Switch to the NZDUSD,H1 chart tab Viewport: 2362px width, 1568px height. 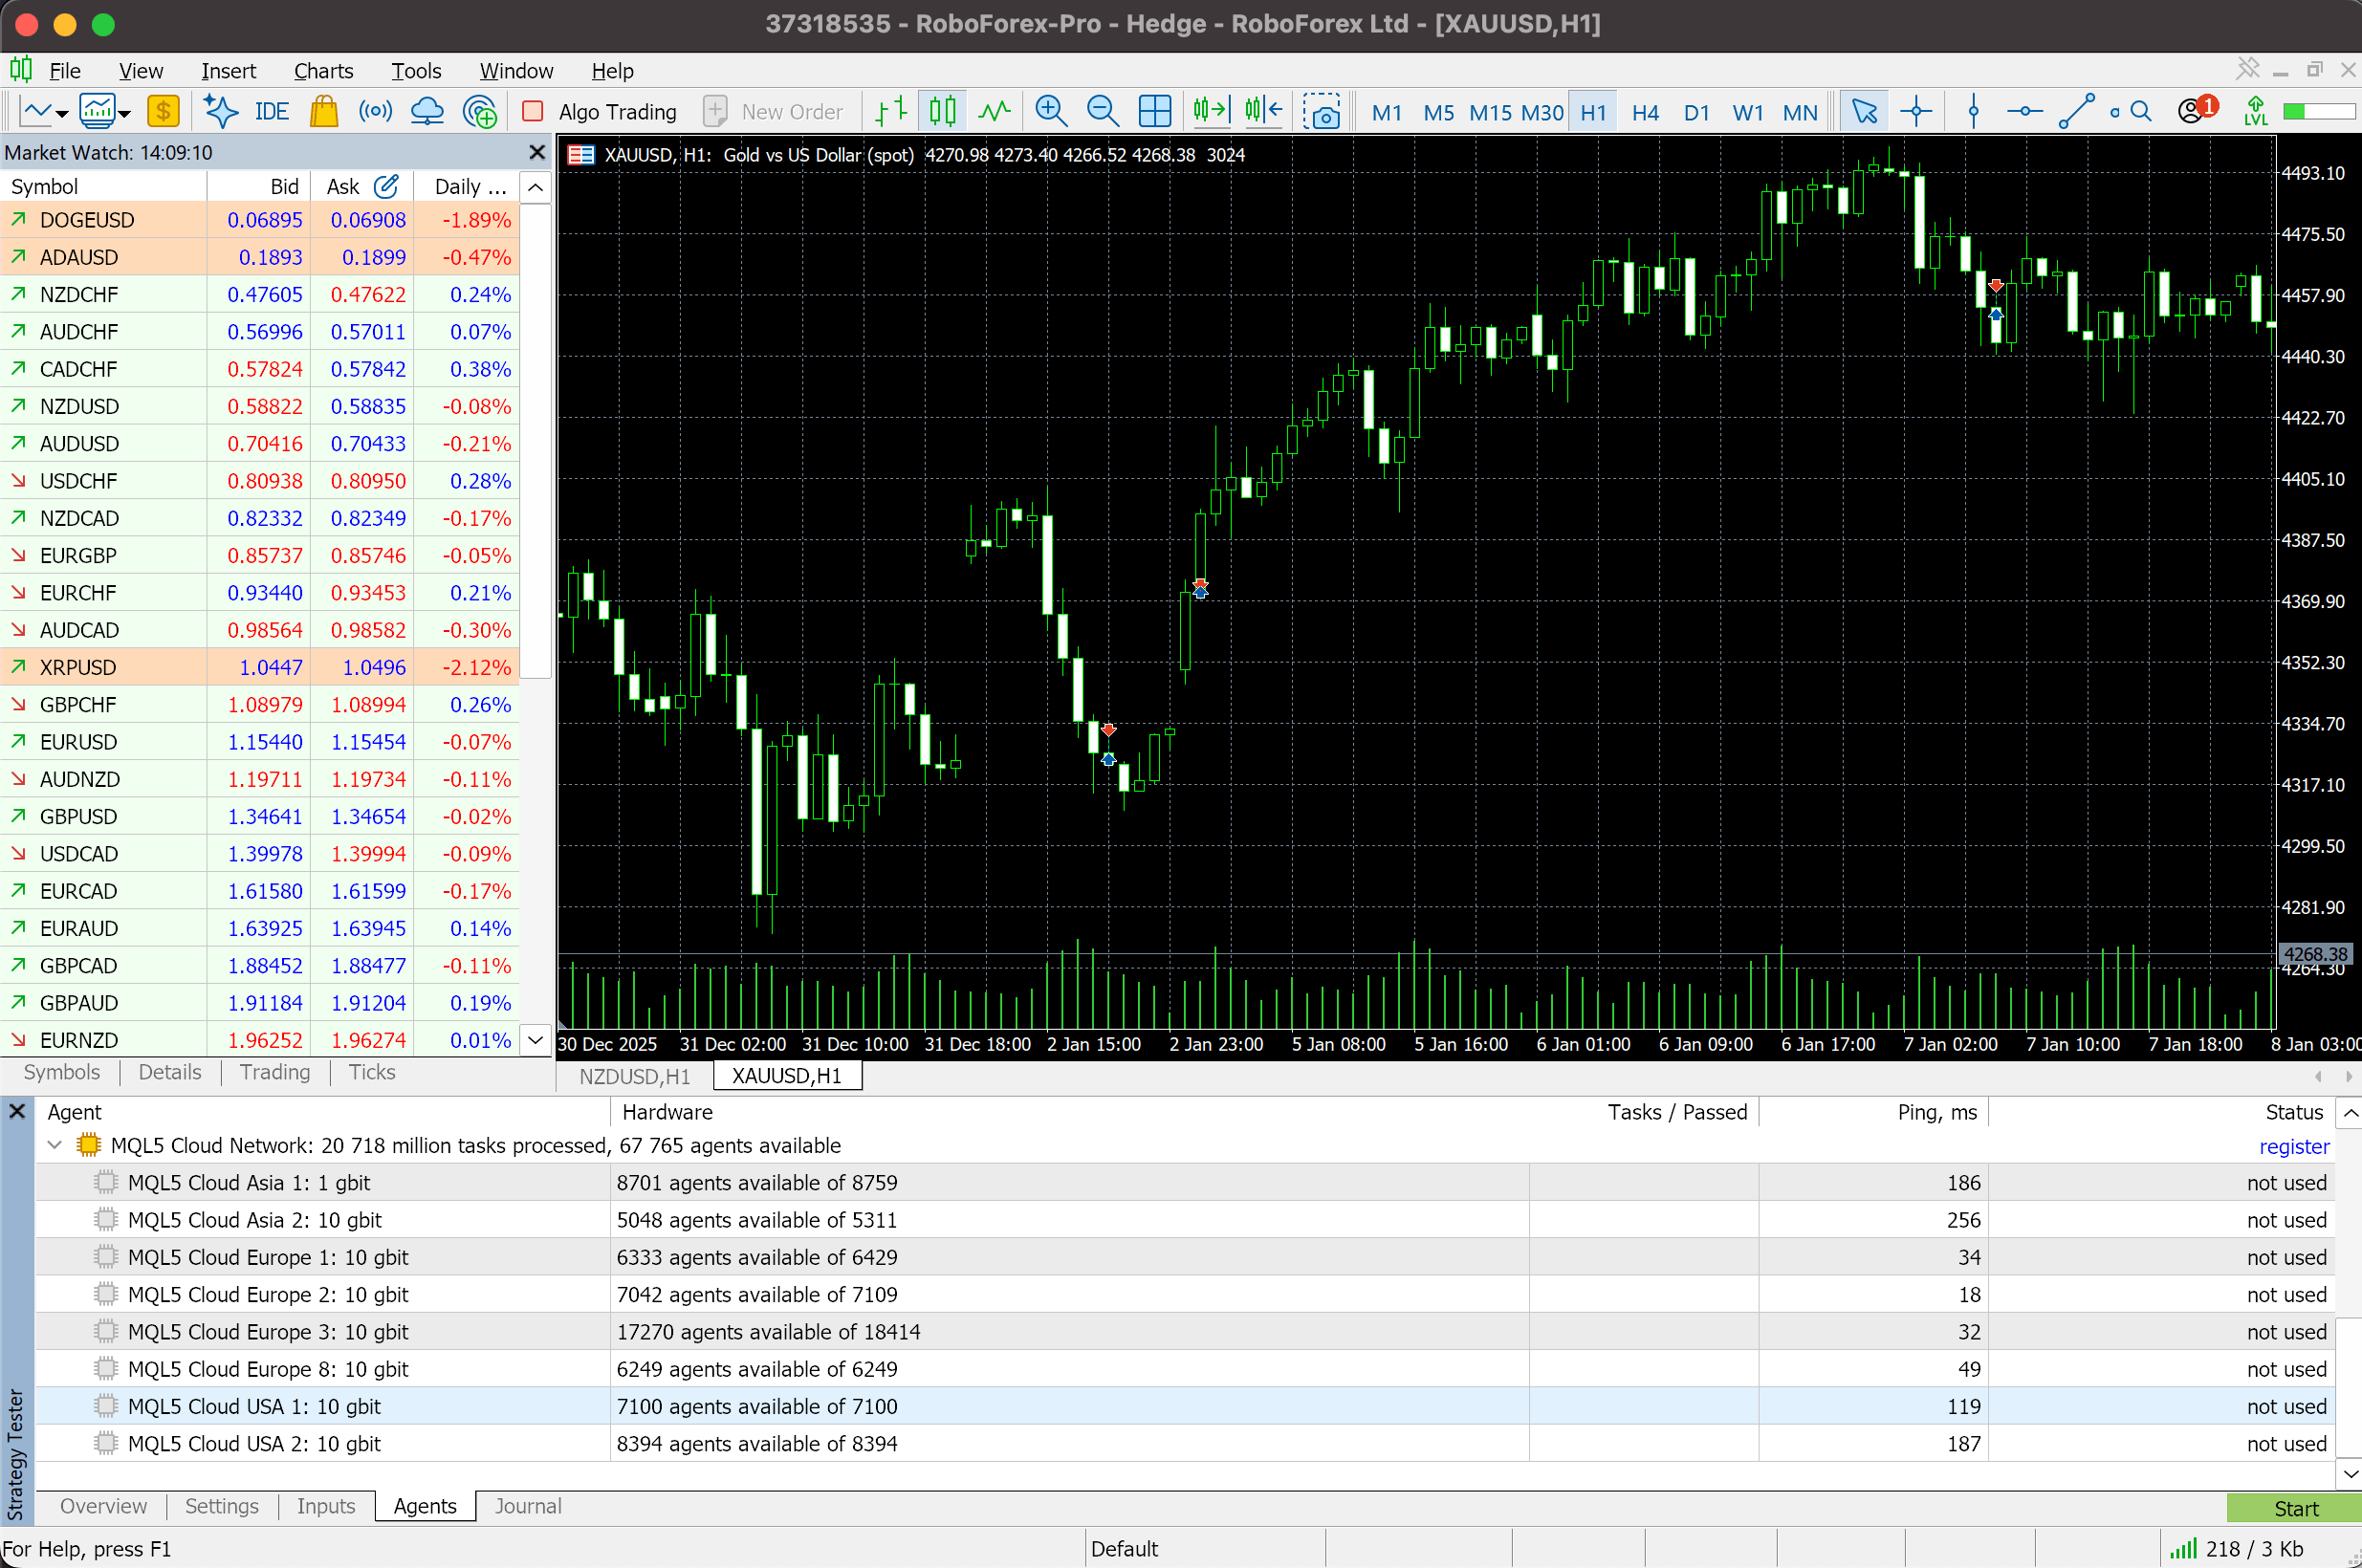634,1076
